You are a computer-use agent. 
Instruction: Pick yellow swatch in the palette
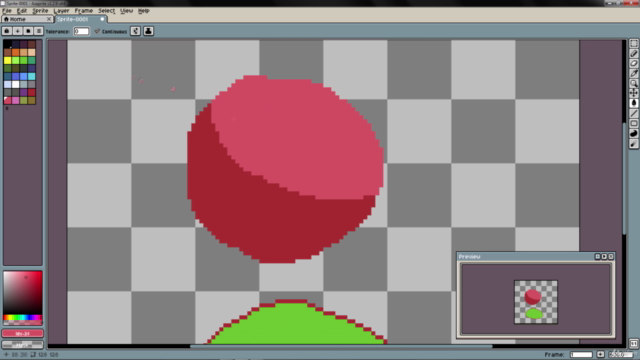[7, 60]
